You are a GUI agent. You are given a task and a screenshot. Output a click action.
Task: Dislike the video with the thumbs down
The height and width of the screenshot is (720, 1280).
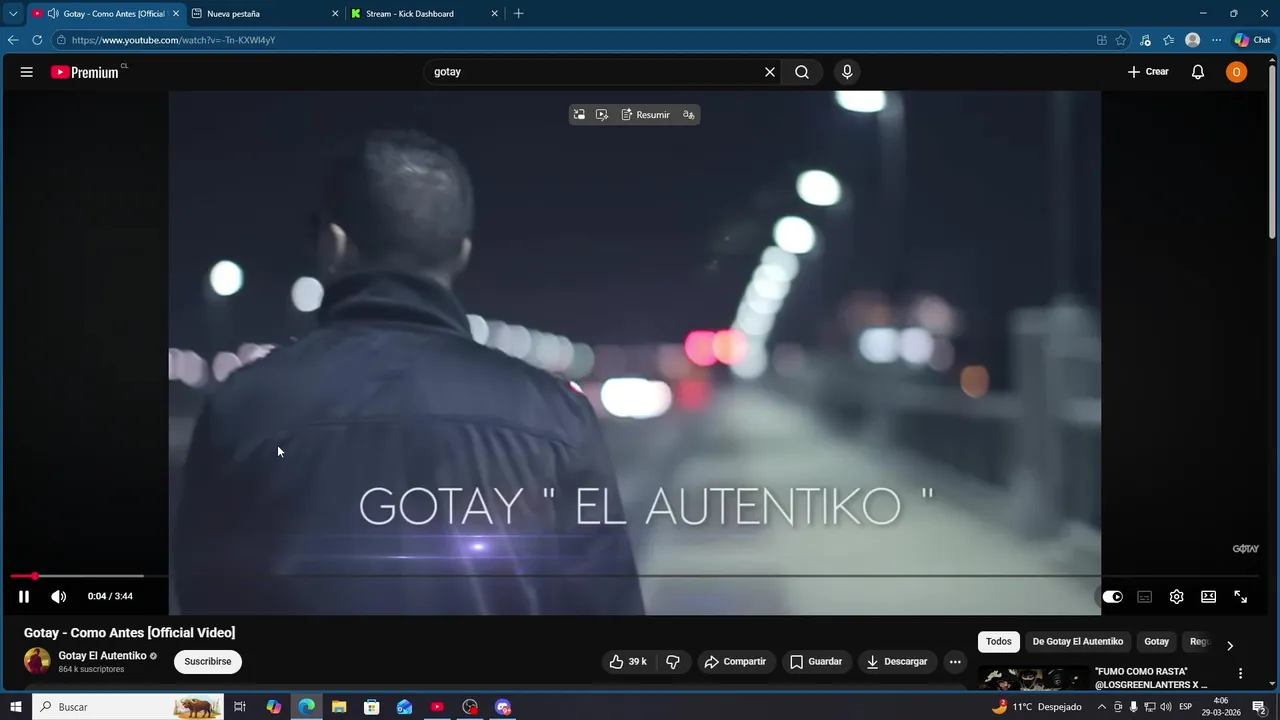tap(673, 662)
